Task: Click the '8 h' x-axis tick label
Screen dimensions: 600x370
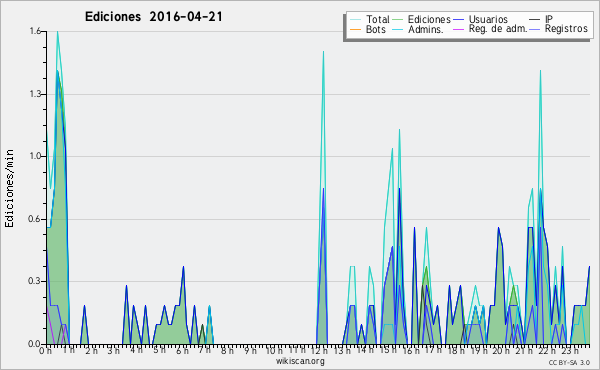Action: click(228, 351)
